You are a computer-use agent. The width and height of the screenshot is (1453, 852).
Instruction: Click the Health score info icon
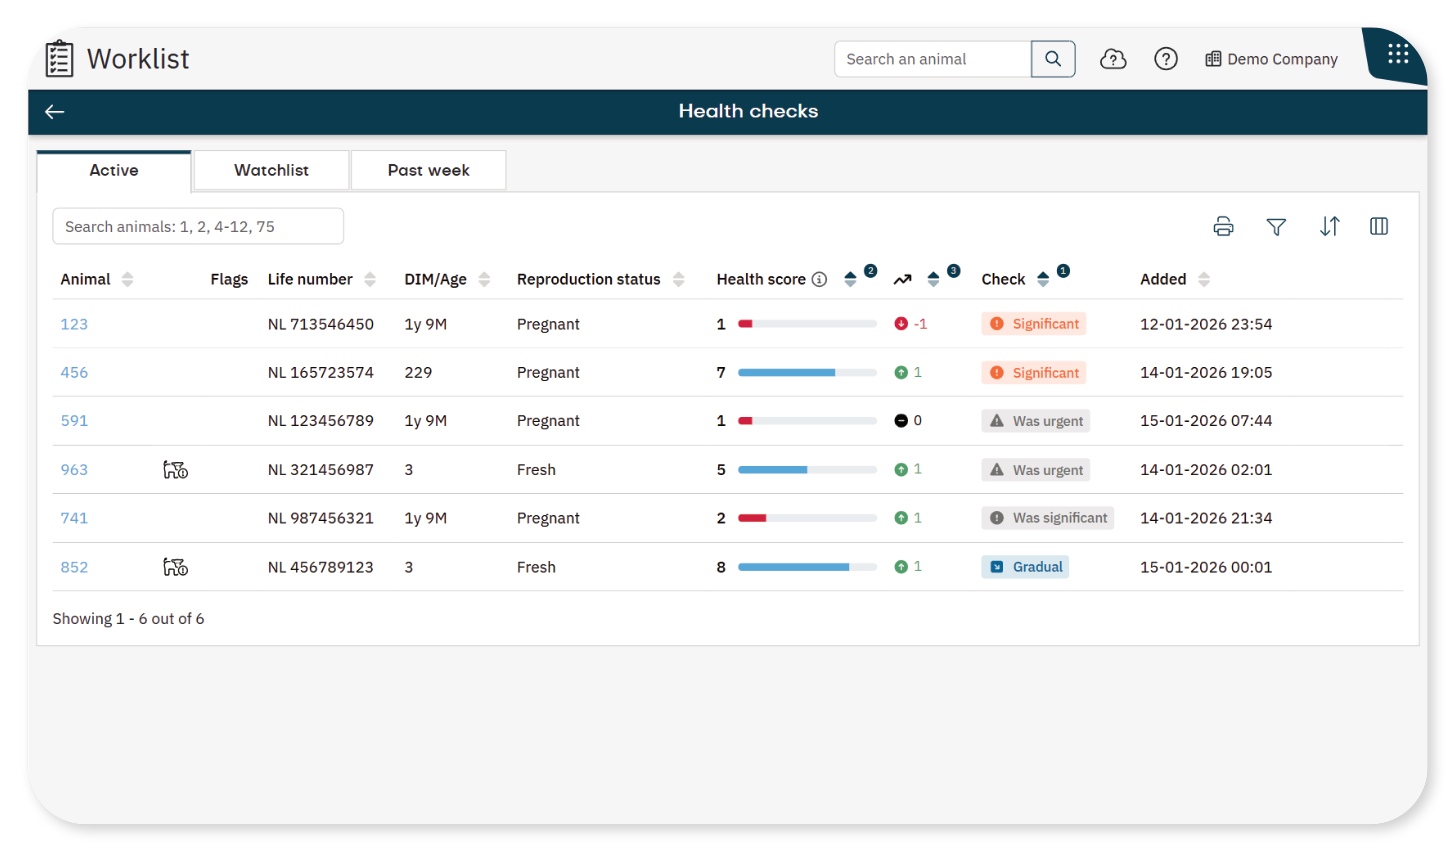(819, 280)
